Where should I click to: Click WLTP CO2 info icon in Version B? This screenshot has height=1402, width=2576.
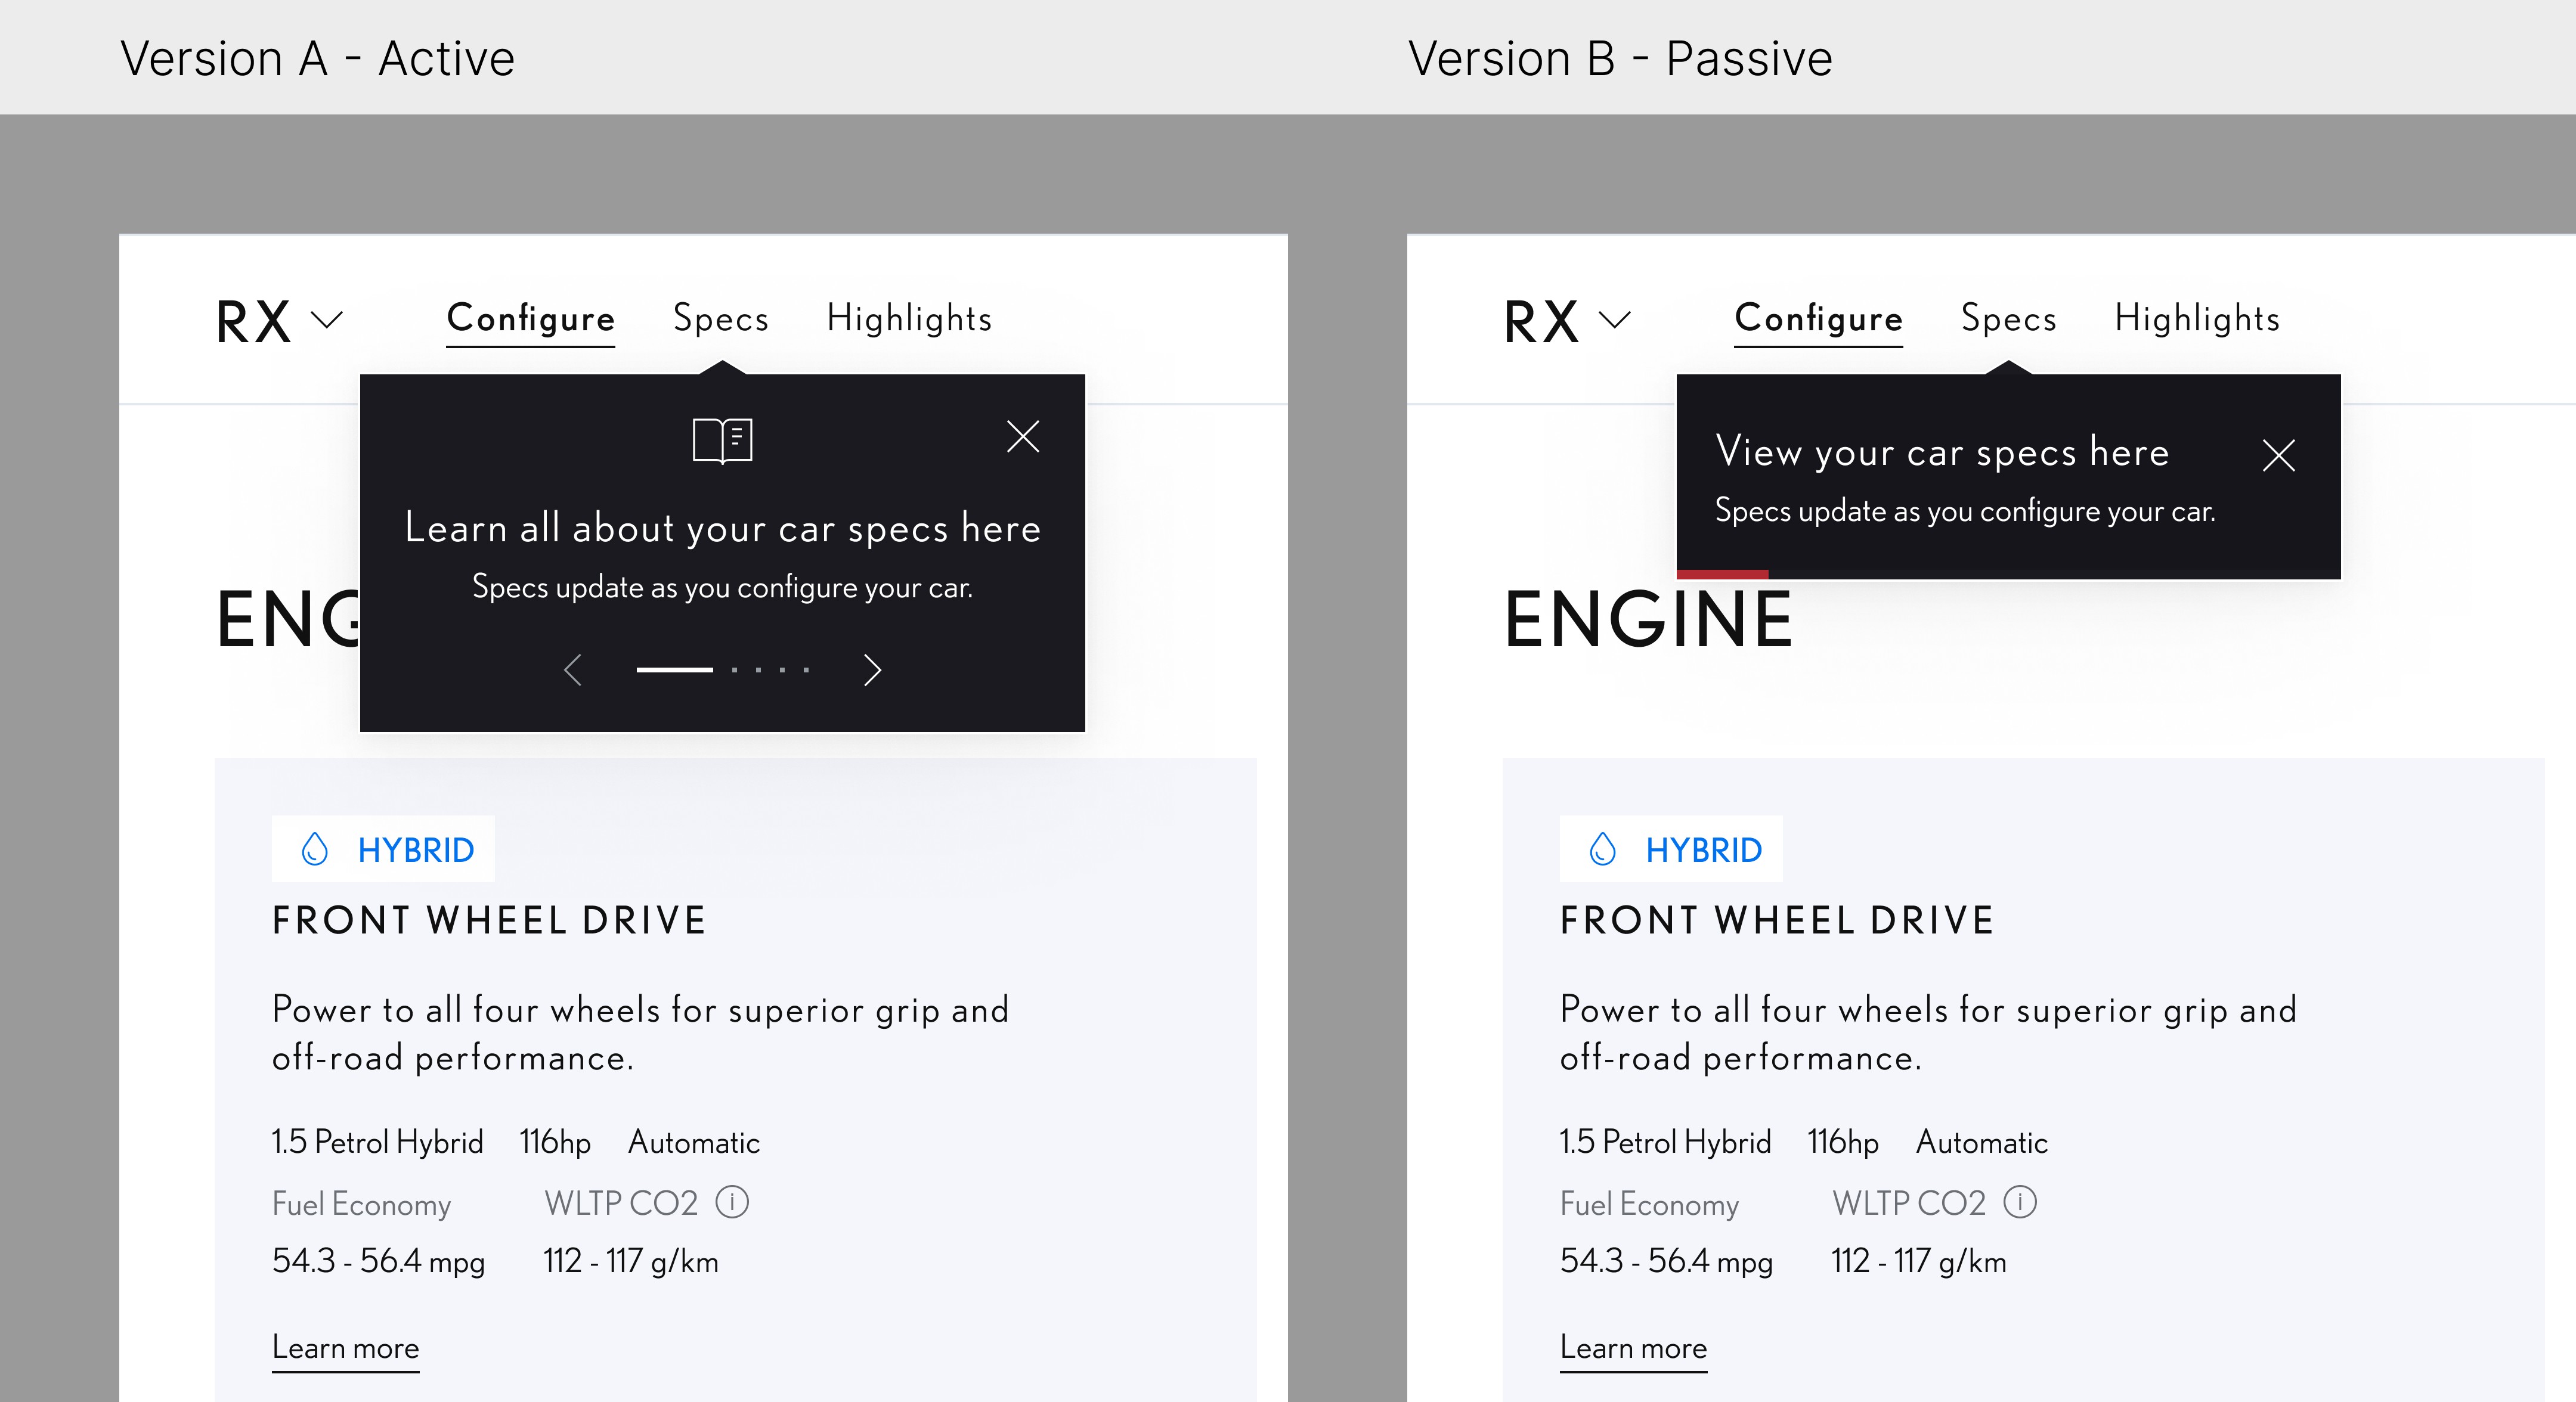click(x=2020, y=1202)
